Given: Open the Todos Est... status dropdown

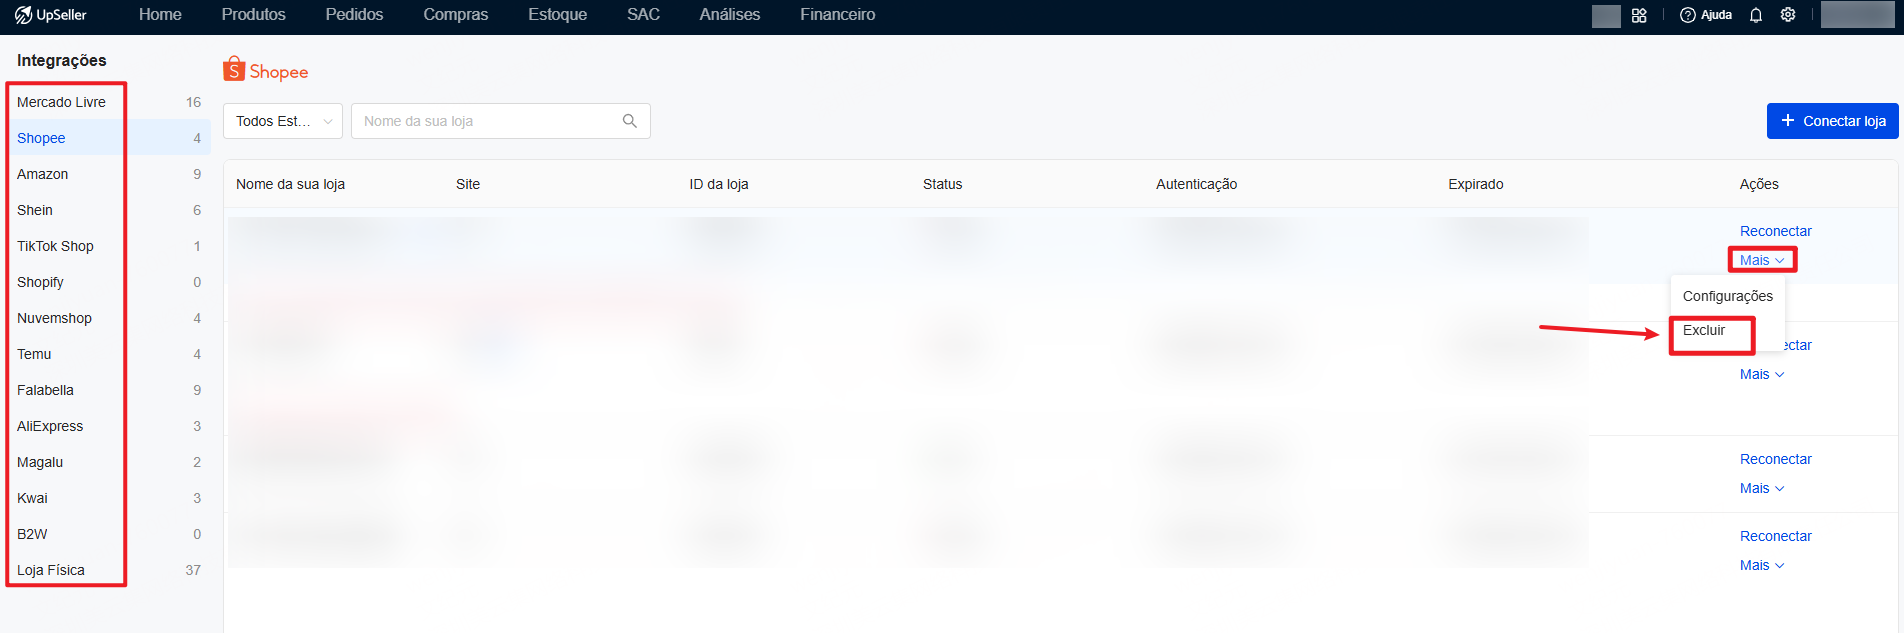Looking at the screenshot, I should coord(283,121).
